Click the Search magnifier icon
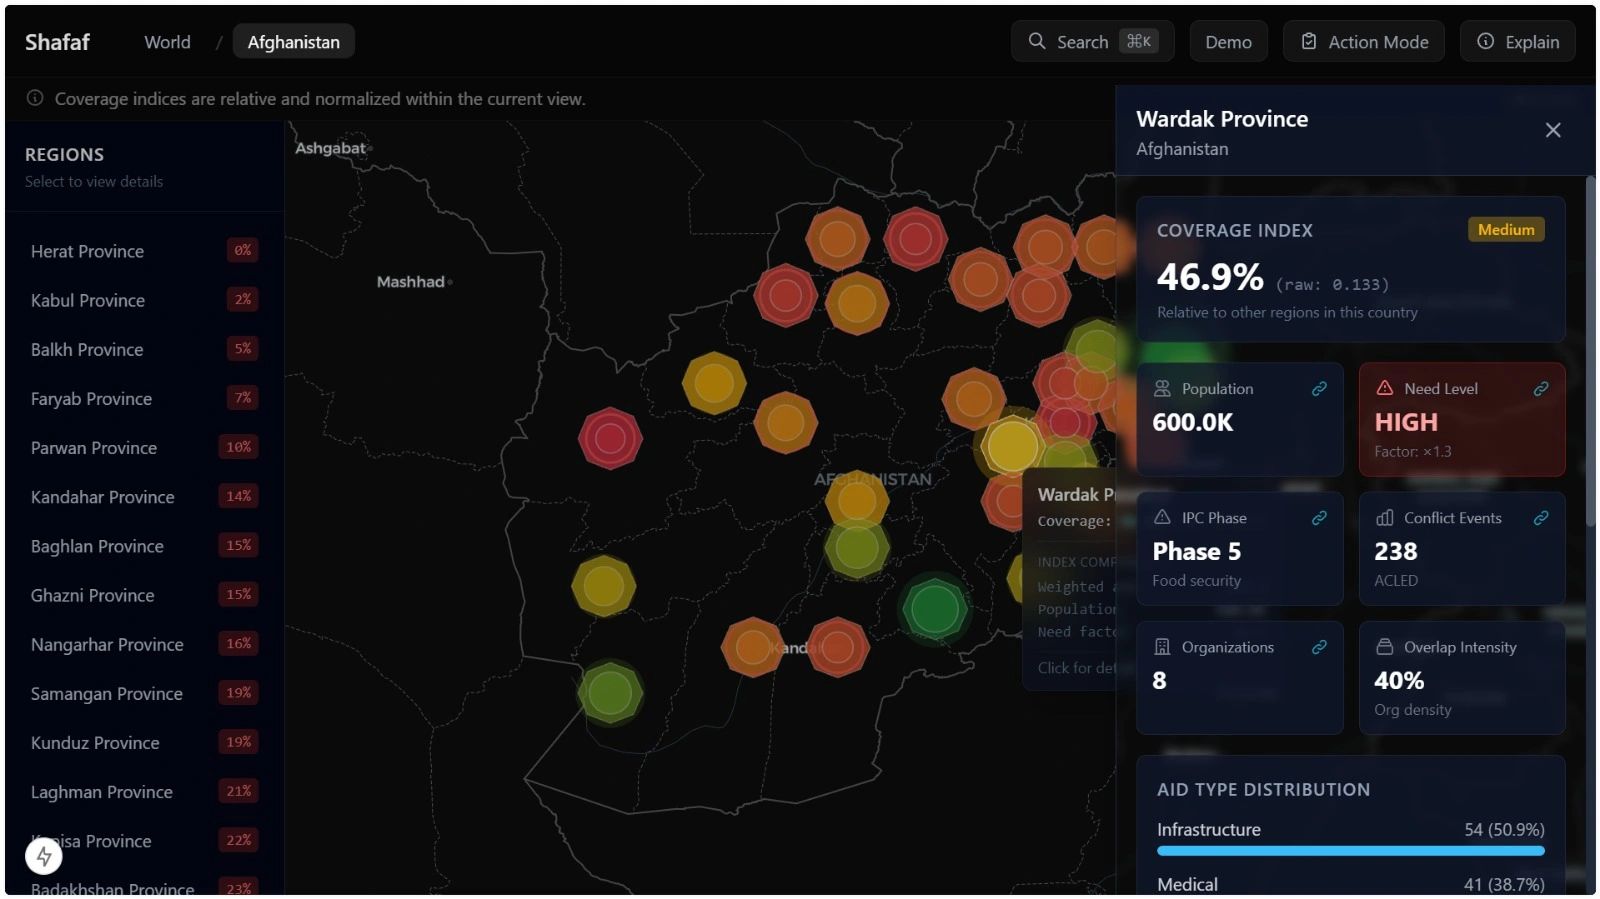1600x899 pixels. click(x=1037, y=41)
